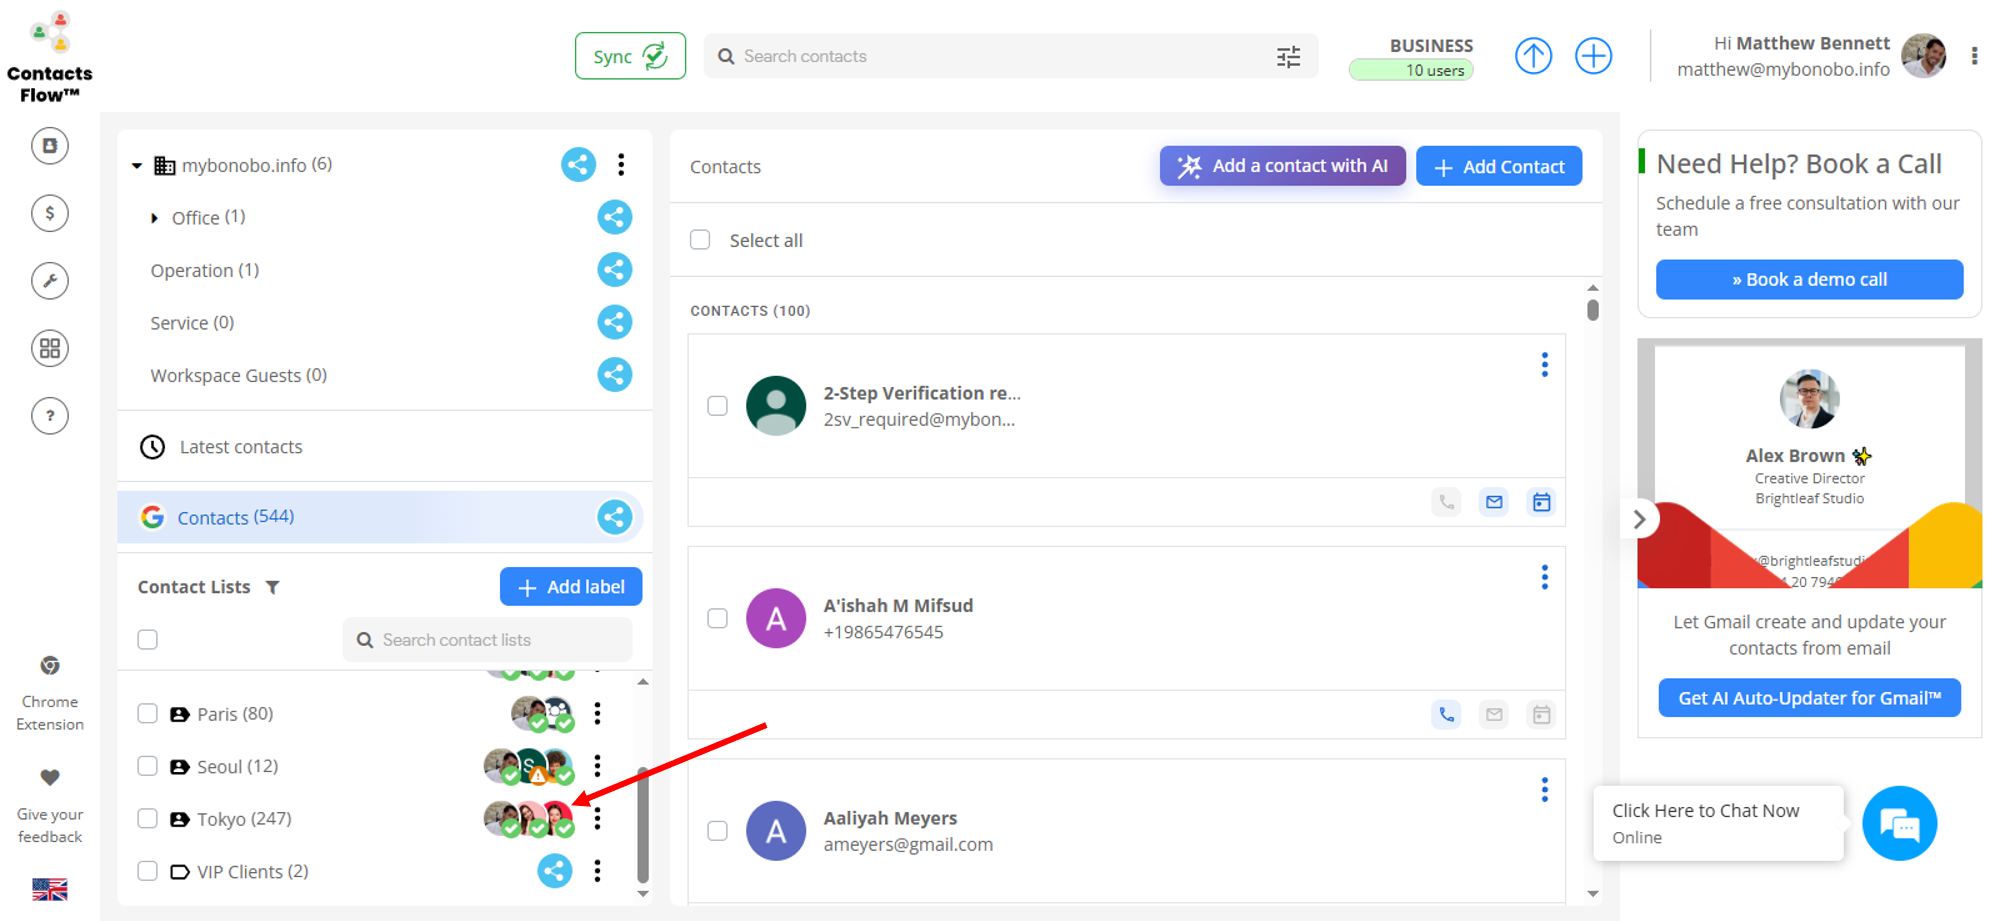Screen dimensions: 2000x921
Task: Click the Book a demo call button
Action: pyautogui.click(x=1809, y=280)
